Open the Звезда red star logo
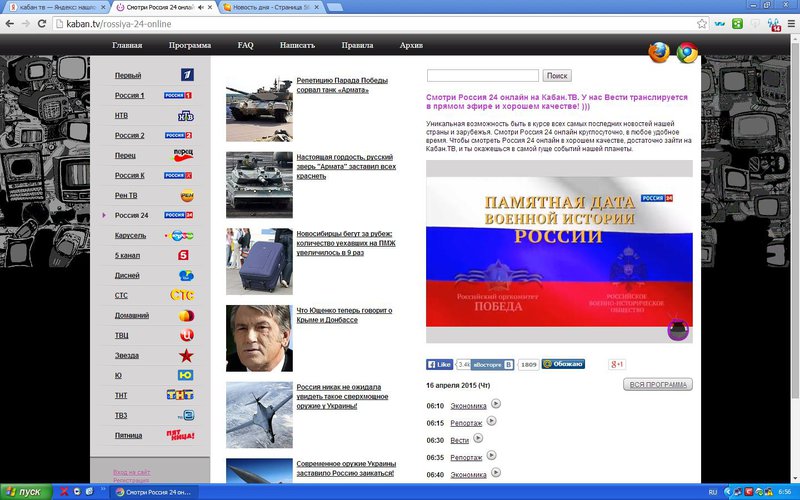 coord(185,355)
